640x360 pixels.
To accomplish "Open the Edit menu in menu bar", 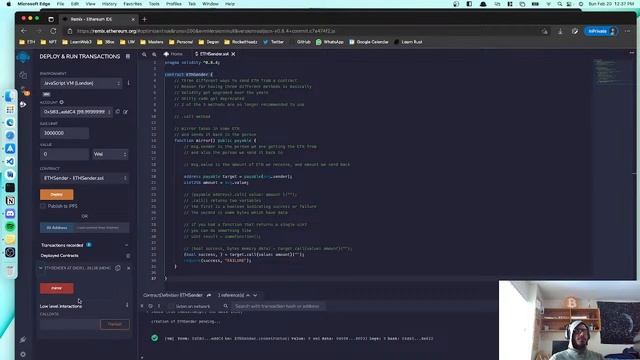I will tap(75, 4).
